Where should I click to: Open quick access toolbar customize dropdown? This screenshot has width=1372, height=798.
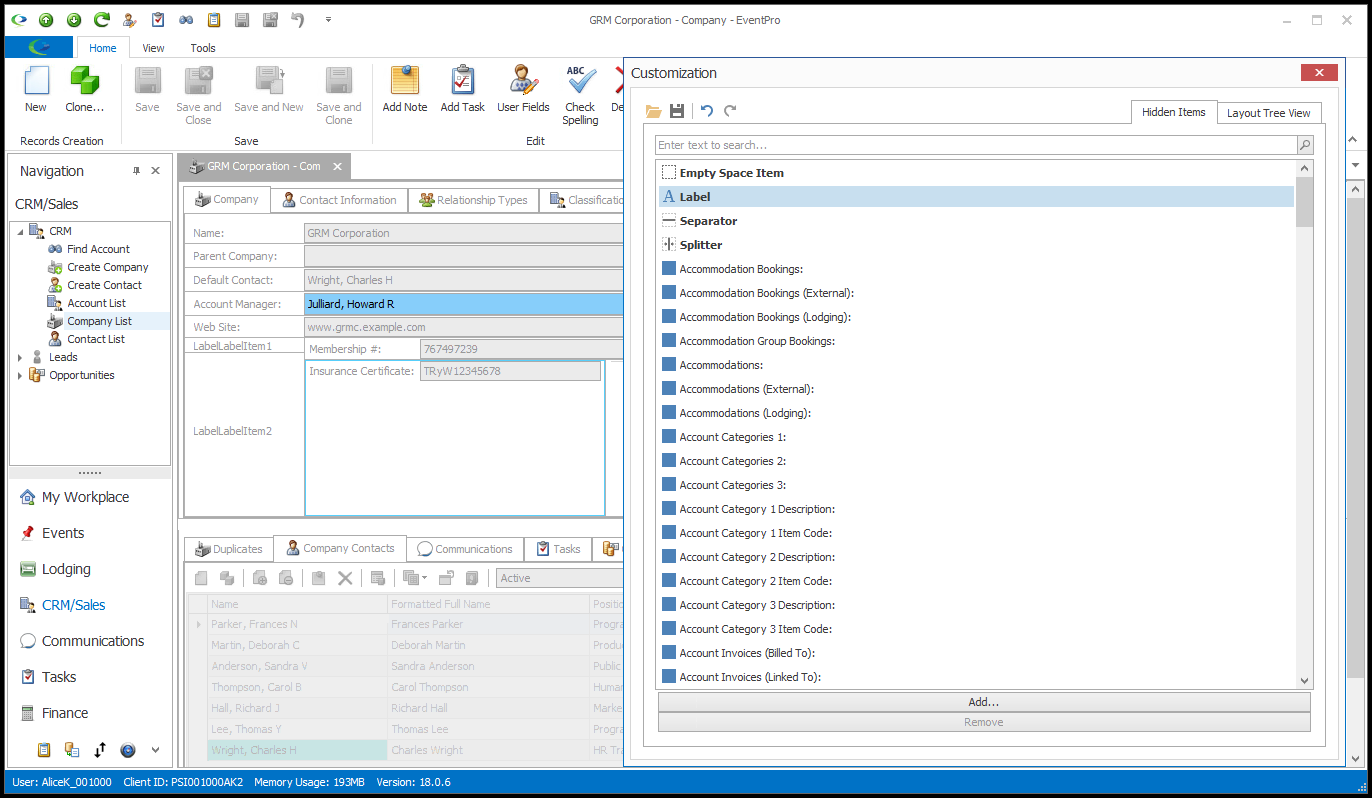click(x=328, y=20)
